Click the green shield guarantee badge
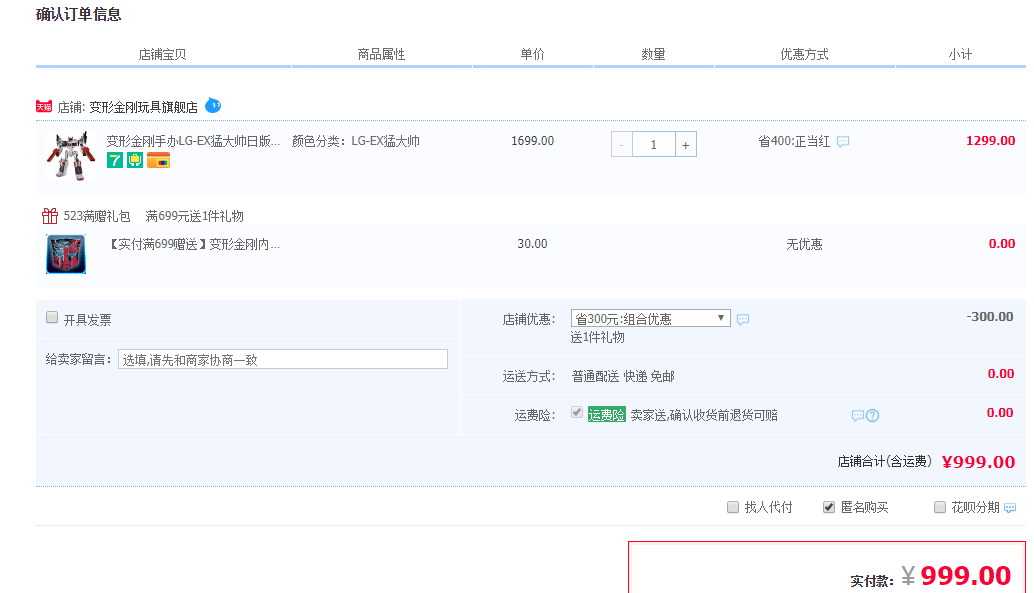 click(135, 160)
